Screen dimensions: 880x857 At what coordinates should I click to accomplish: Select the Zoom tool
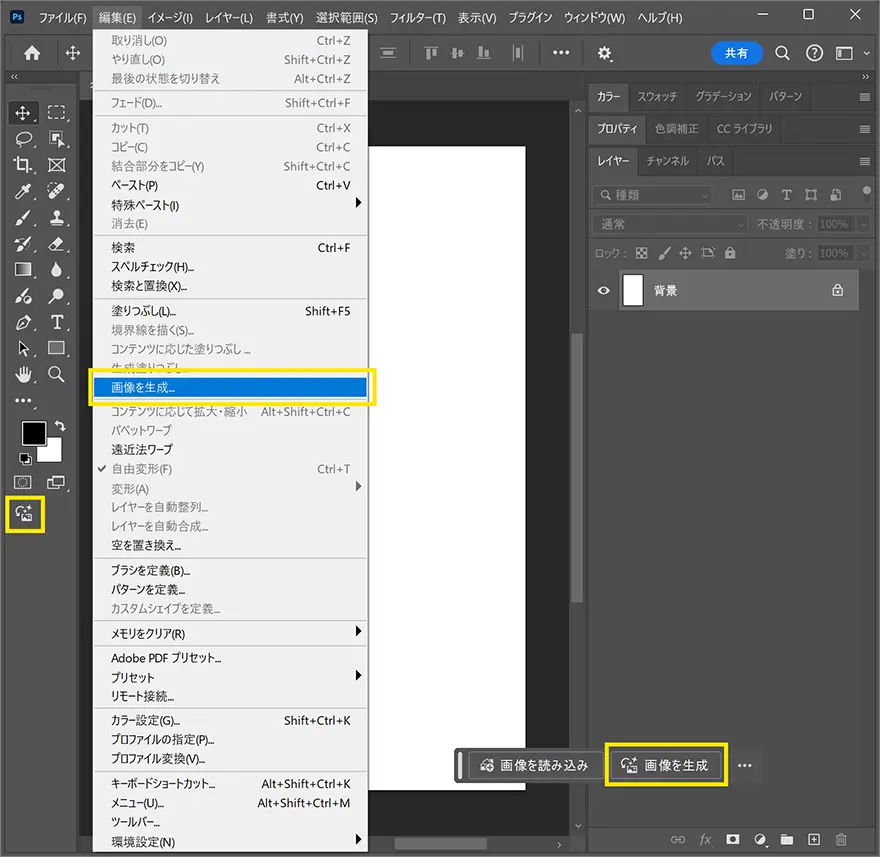tap(56, 374)
